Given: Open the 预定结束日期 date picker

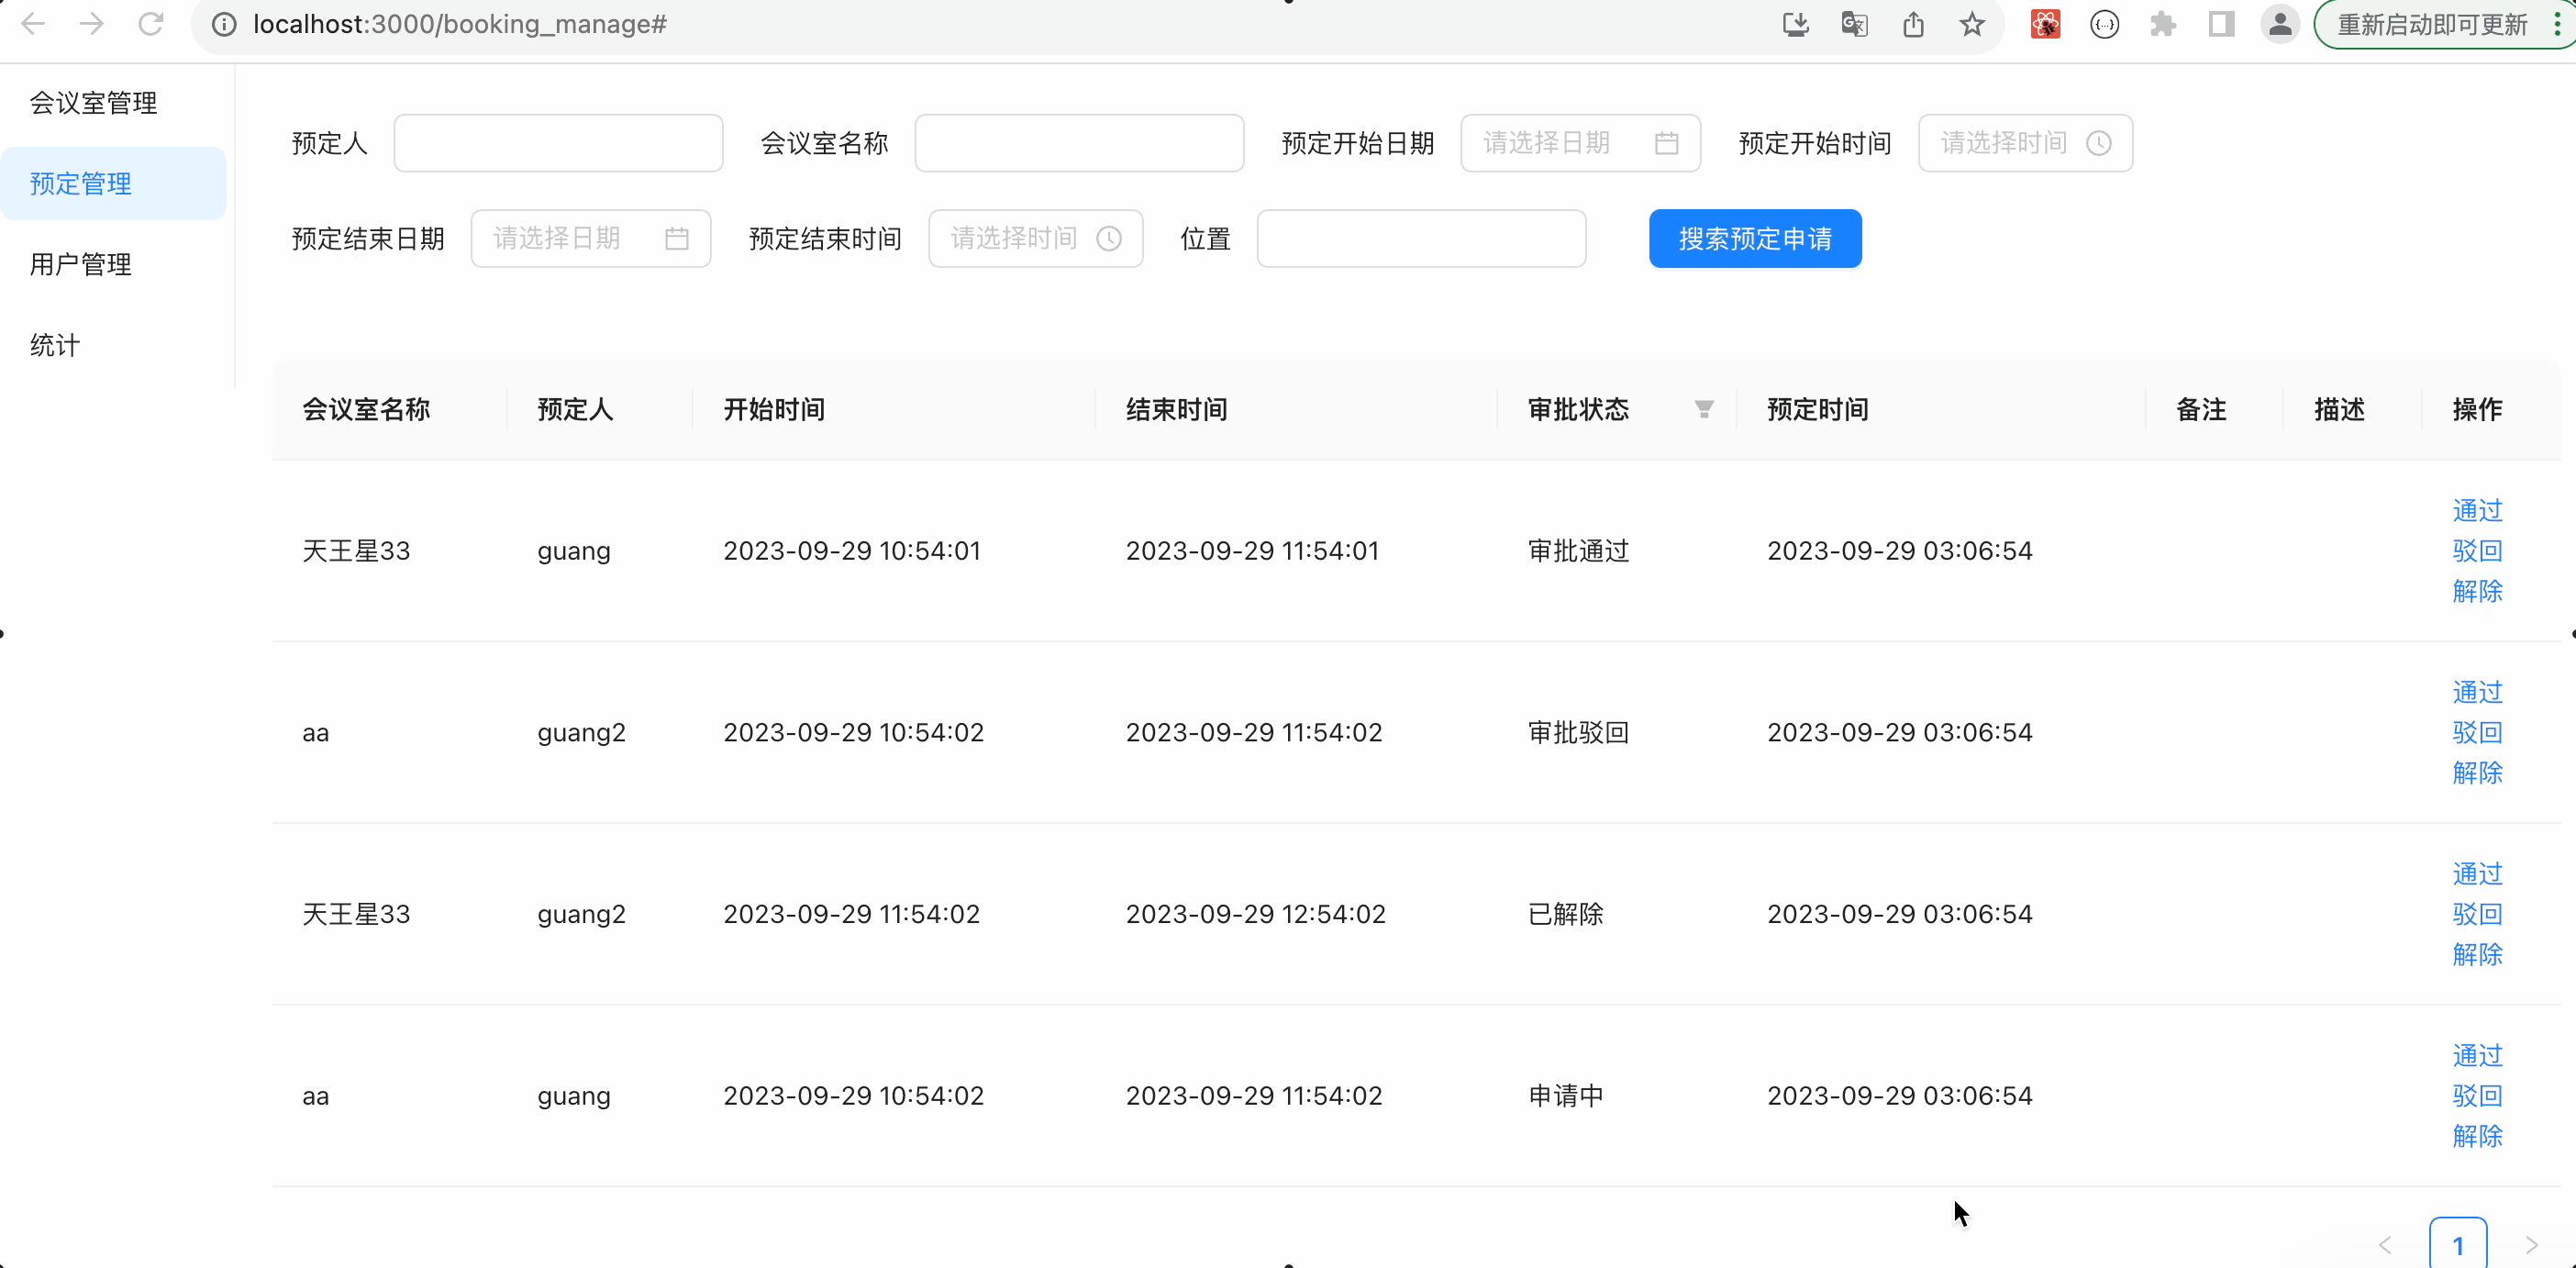Looking at the screenshot, I should tap(590, 238).
